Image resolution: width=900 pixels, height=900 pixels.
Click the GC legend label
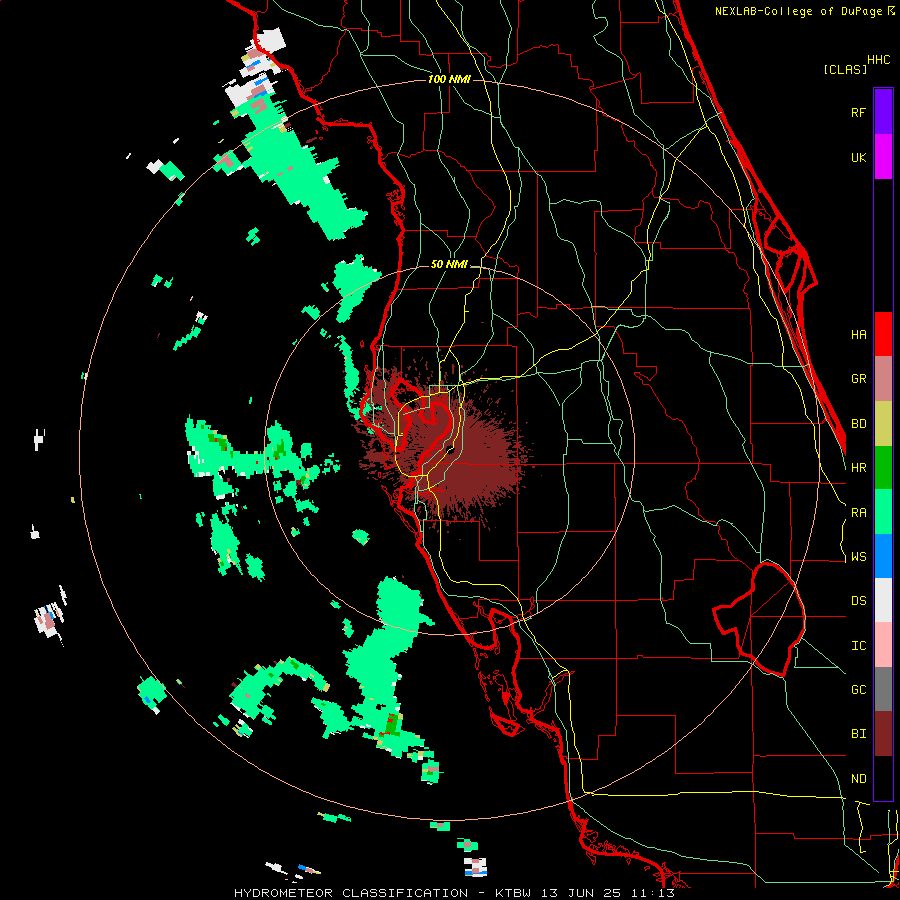click(x=858, y=690)
